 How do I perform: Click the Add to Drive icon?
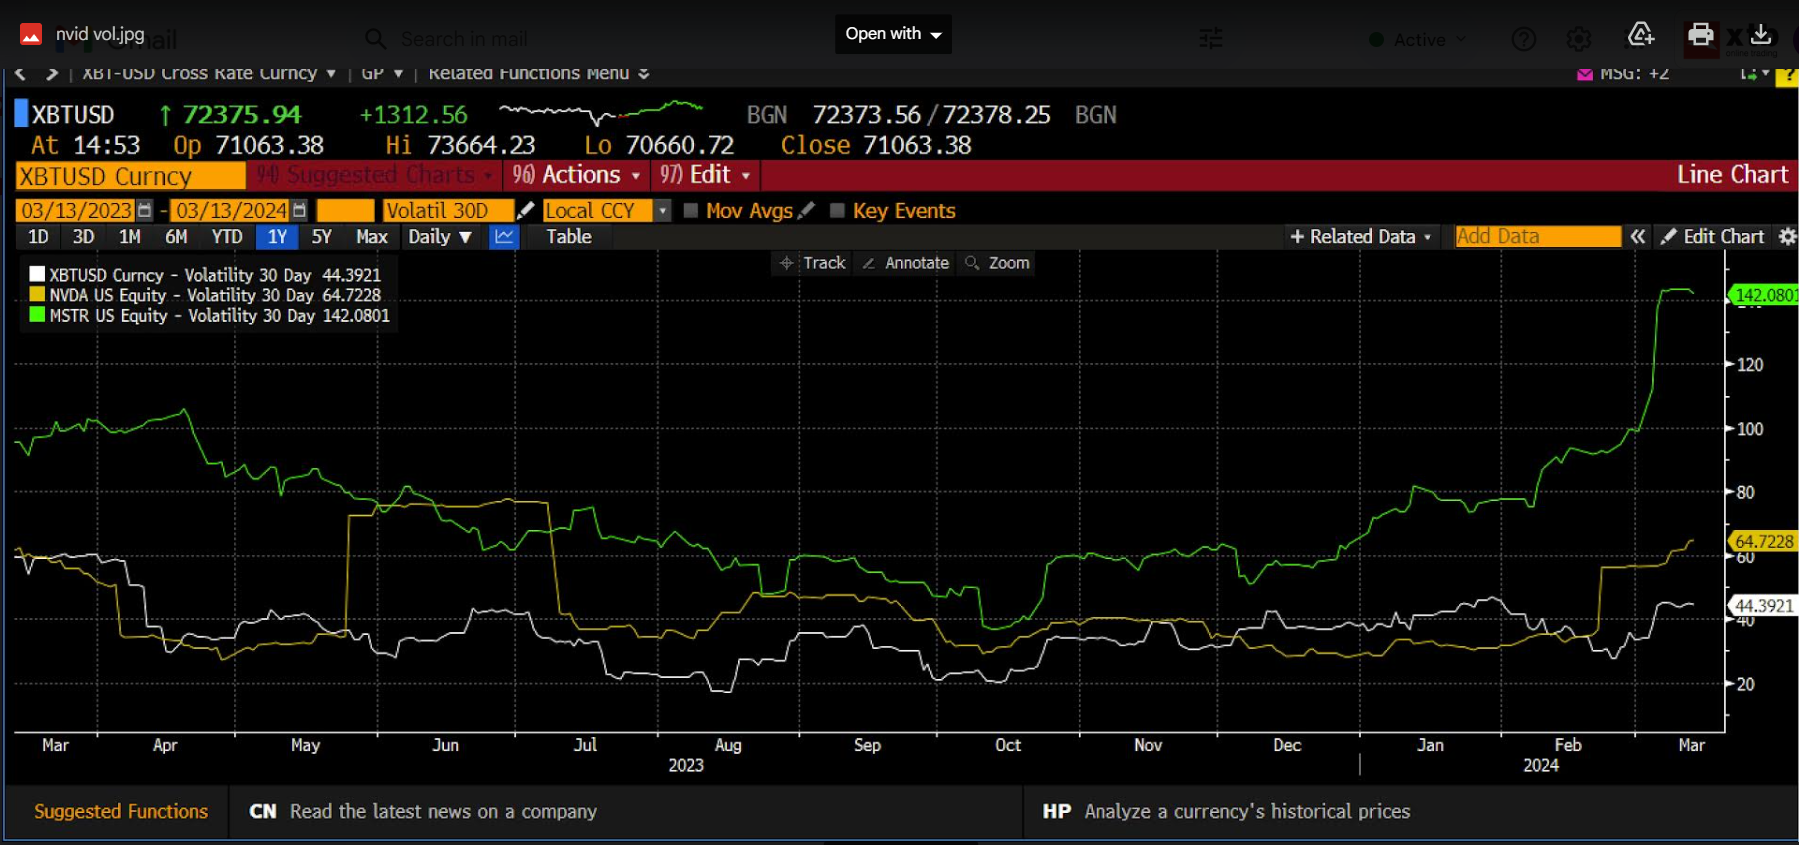point(1641,35)
